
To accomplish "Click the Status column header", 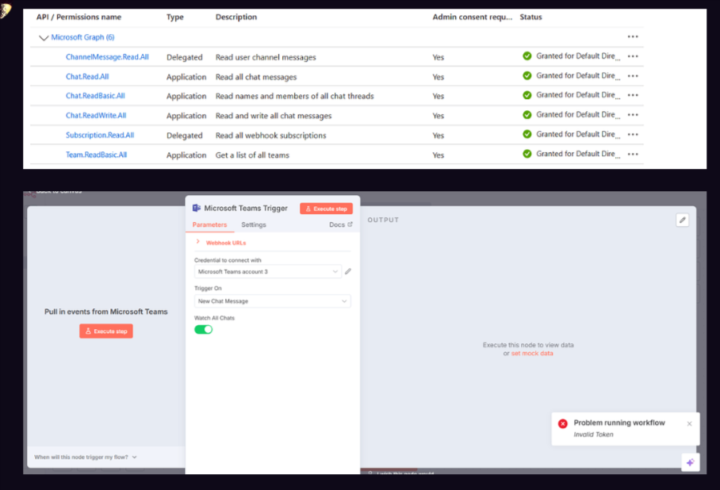I will point(531,17).
